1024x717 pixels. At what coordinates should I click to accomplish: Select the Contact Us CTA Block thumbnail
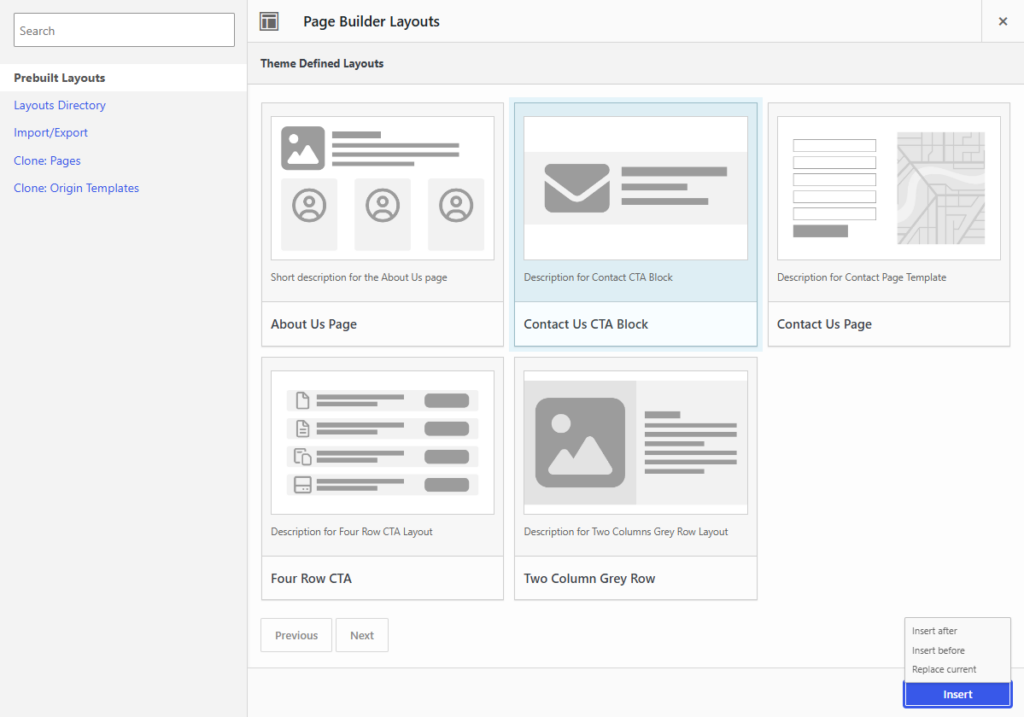[635, 188]
